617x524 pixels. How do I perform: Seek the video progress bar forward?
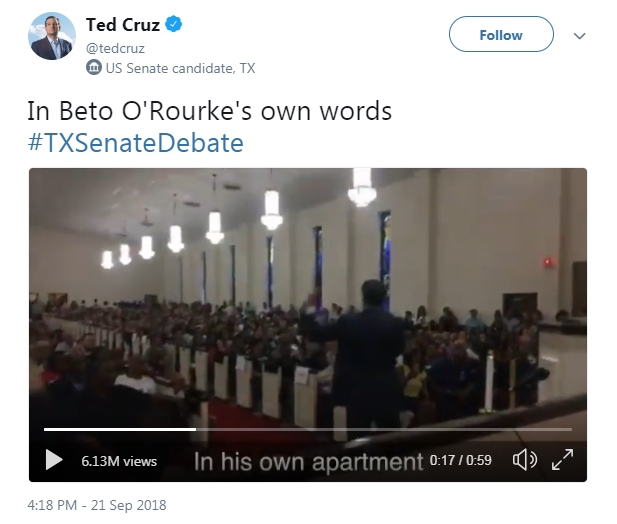coord(384,429)
